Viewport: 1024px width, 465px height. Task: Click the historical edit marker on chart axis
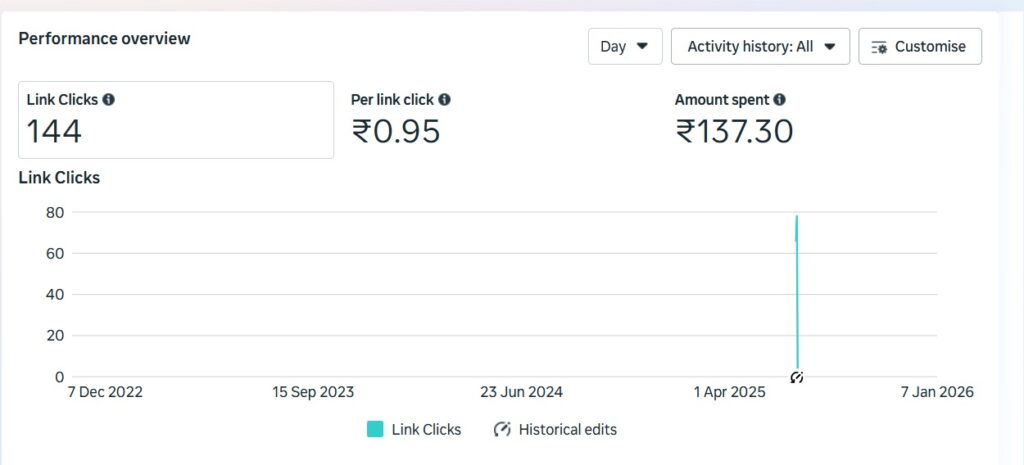point(797,377)
